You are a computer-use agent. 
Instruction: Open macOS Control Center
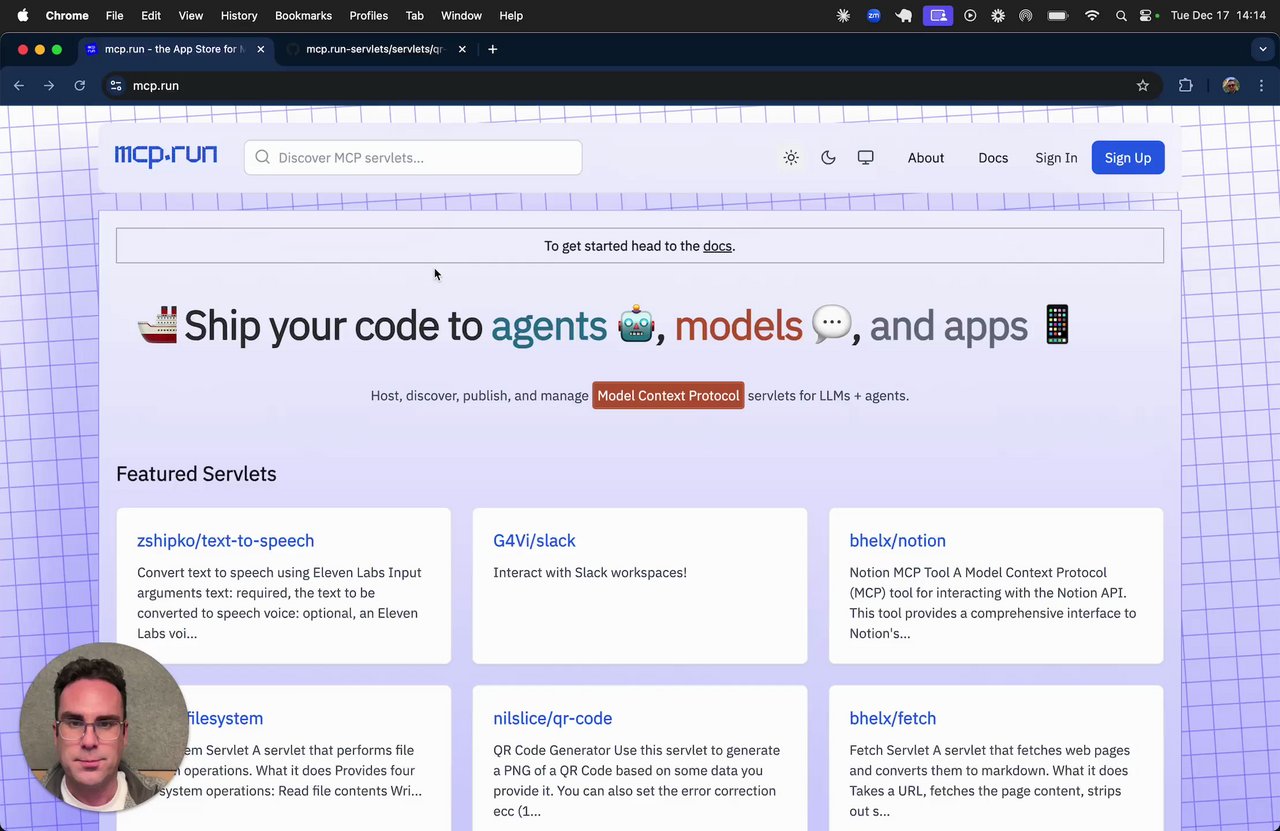point(1146,16)
